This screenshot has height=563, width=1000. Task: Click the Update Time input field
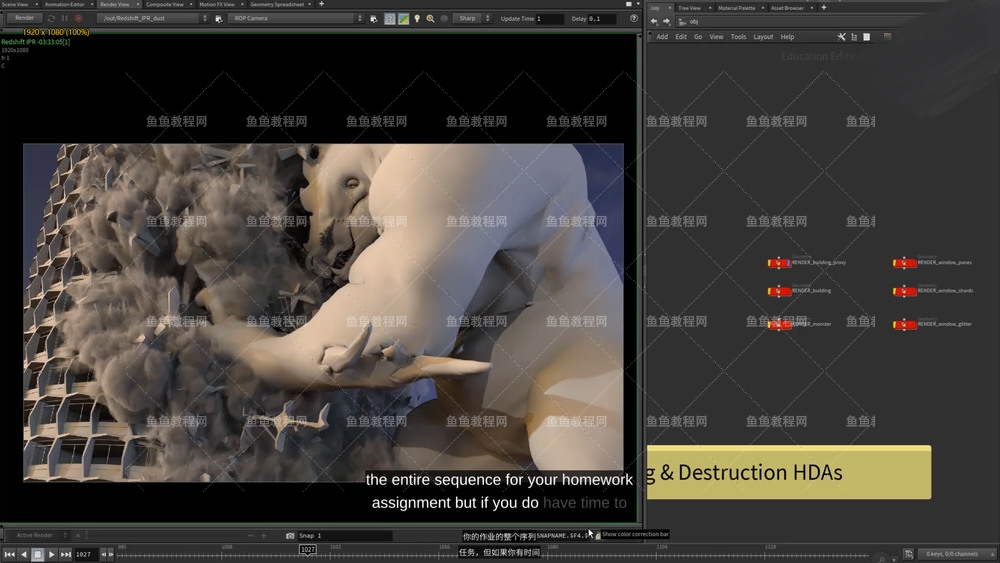click(549, 18)
